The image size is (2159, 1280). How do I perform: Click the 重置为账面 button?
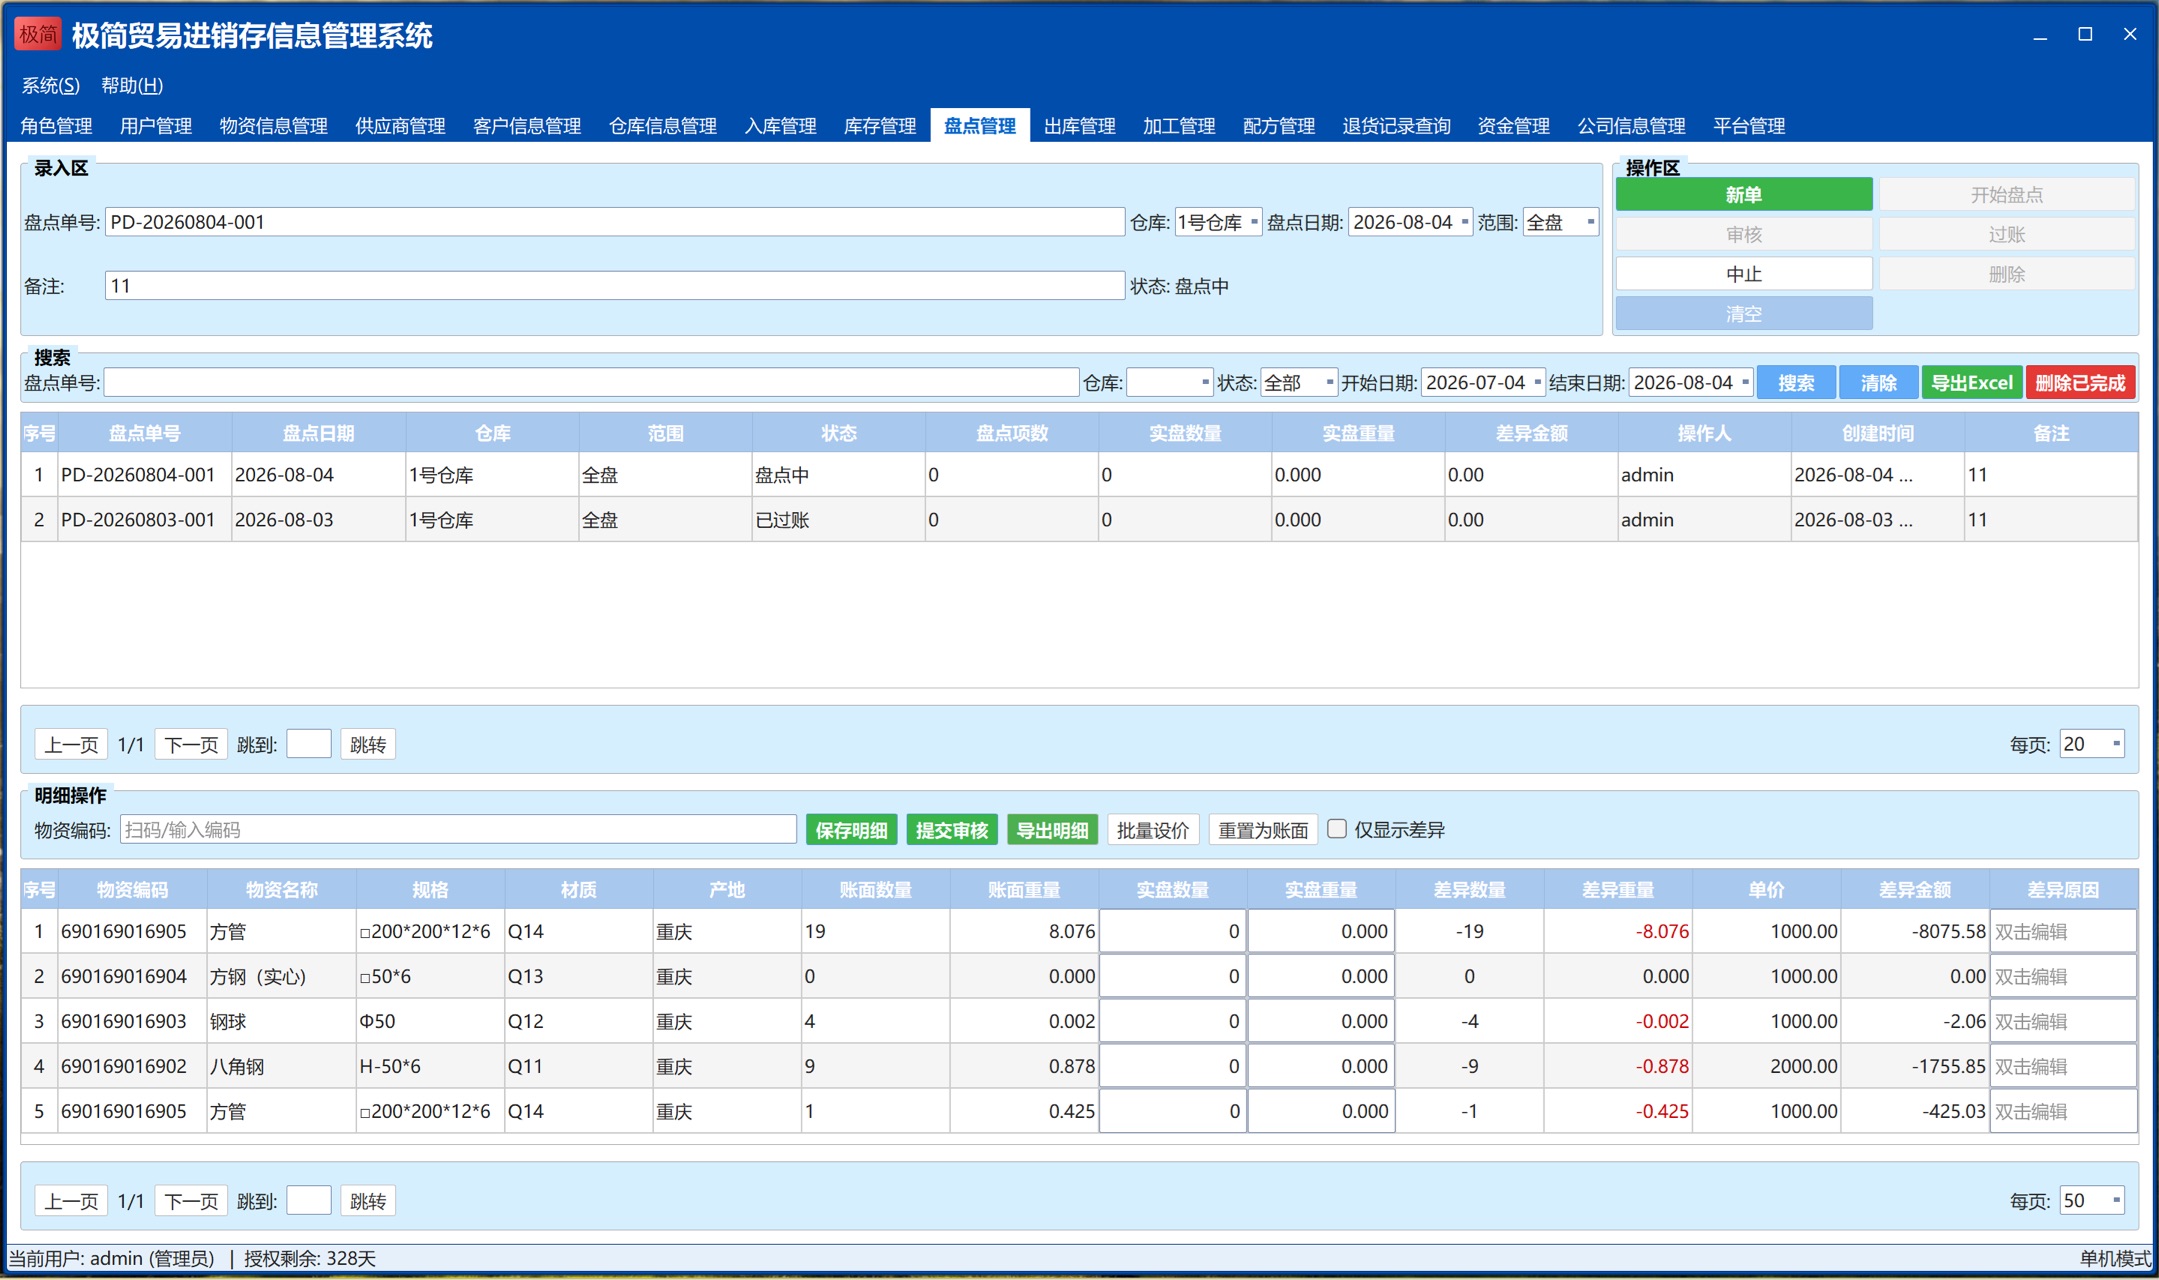(1263, 830)
